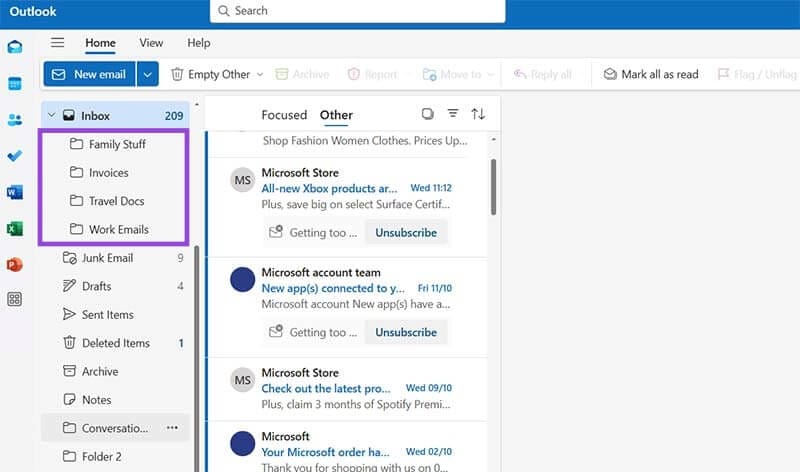Click Mark all as read

[651, 74]
